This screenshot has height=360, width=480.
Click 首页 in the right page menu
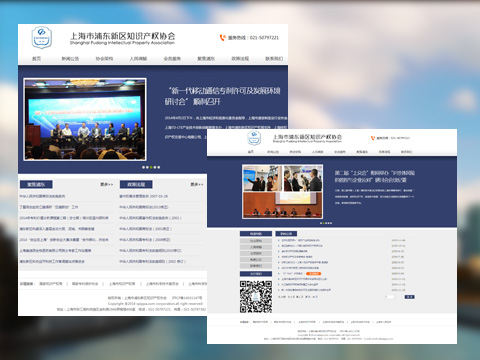click(251, 152)
